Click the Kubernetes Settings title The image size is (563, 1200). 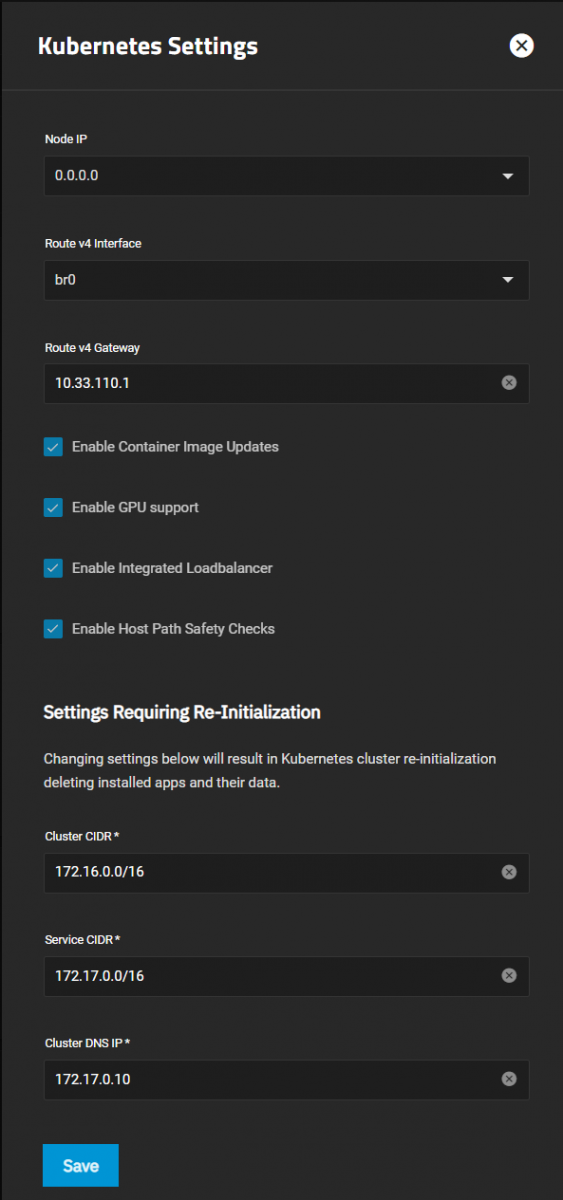point(148,46)
